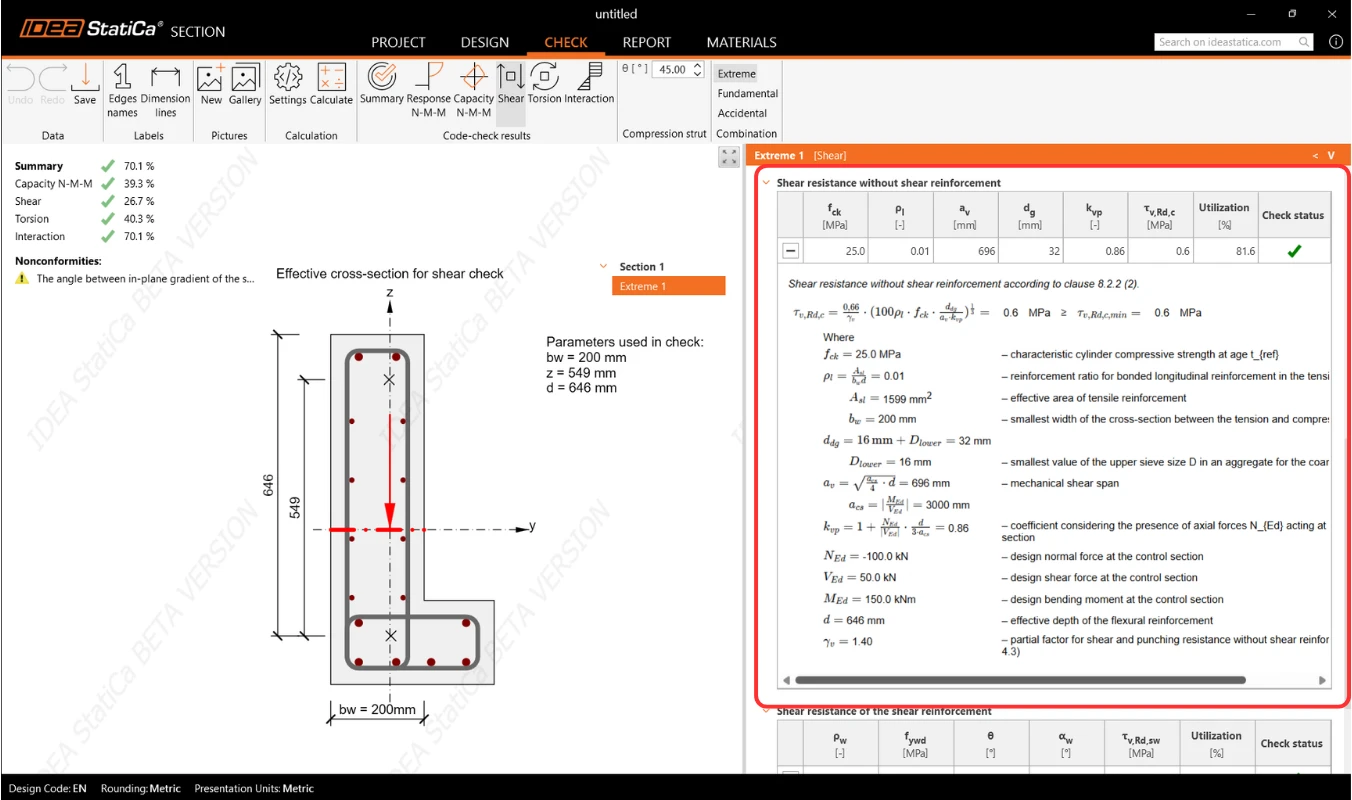This screenshot has width=1352, height=800.
Task: Click the 81.6 utilization cell
Action: pos(1224,251)
